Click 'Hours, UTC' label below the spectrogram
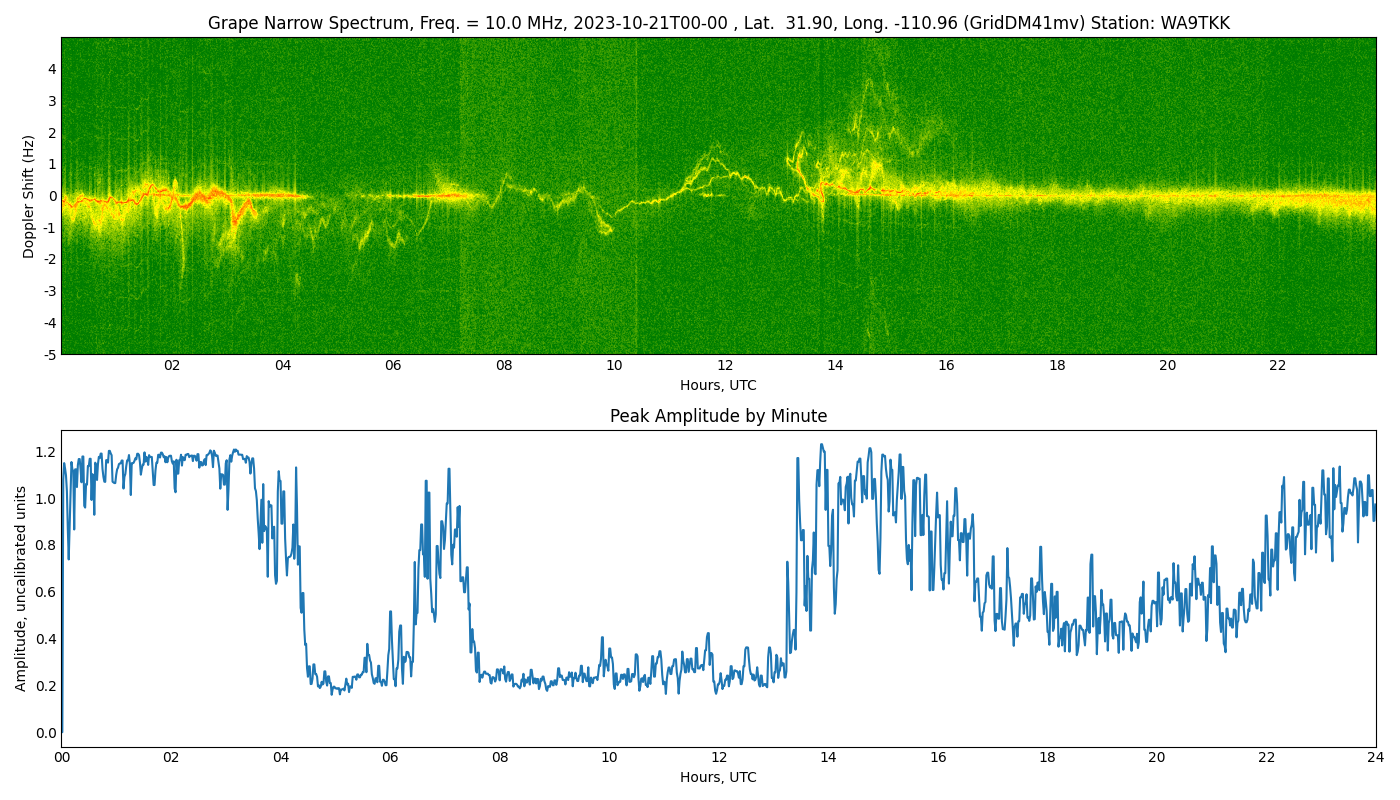 tap(718, 385)
